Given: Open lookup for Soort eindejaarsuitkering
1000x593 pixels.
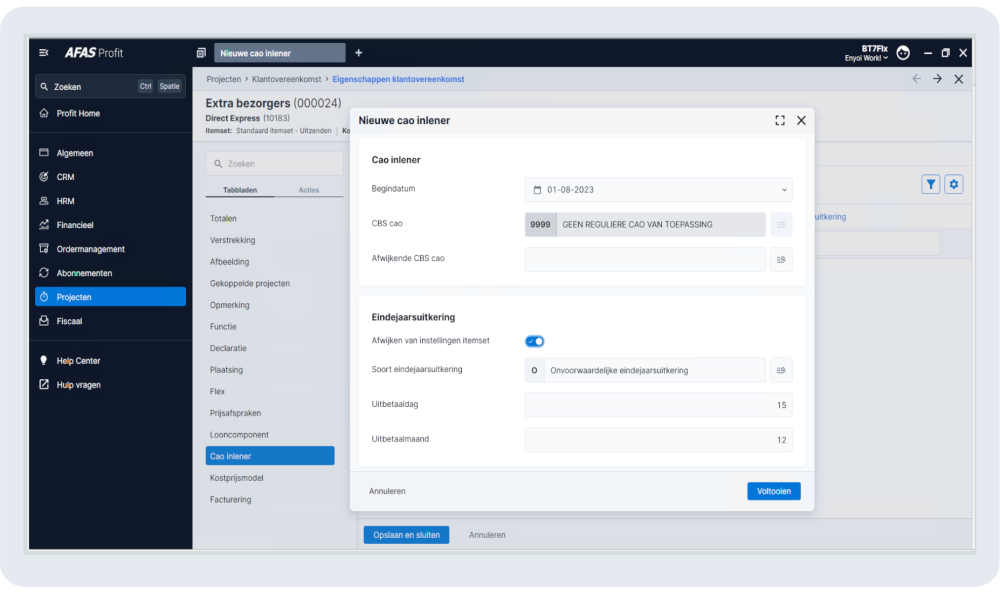Looking at the screenshot, I should pyautogui.click(x=781, y=370).
